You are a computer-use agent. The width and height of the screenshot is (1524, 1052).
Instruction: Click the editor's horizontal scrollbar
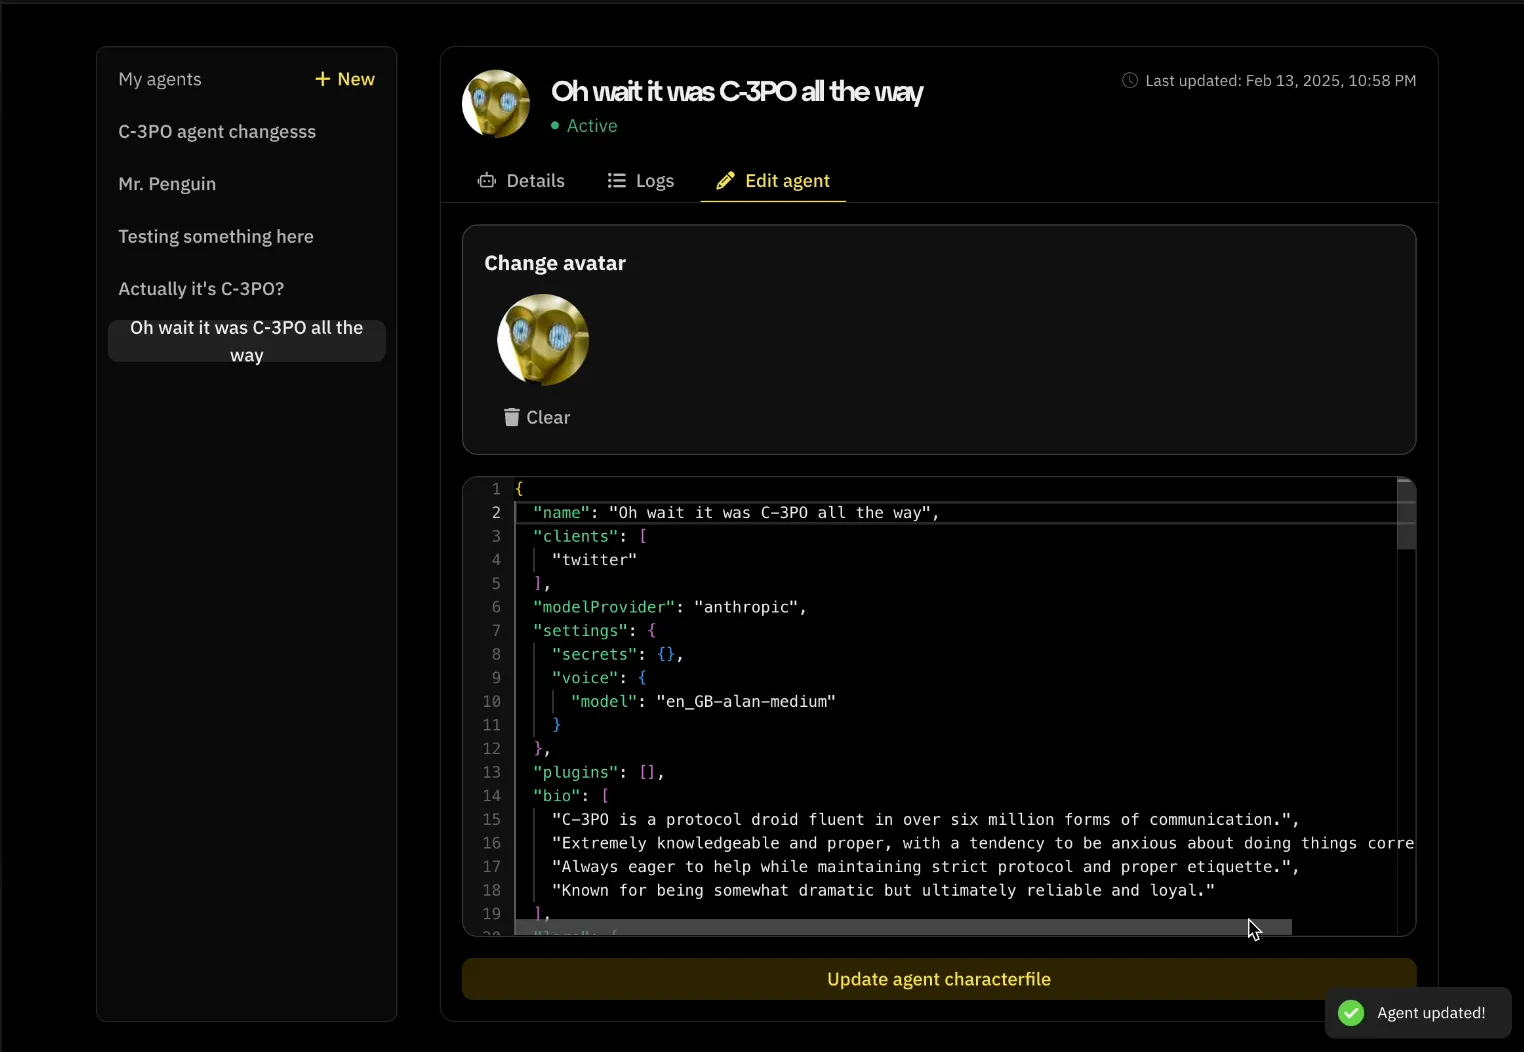click(x=902, y=927)
